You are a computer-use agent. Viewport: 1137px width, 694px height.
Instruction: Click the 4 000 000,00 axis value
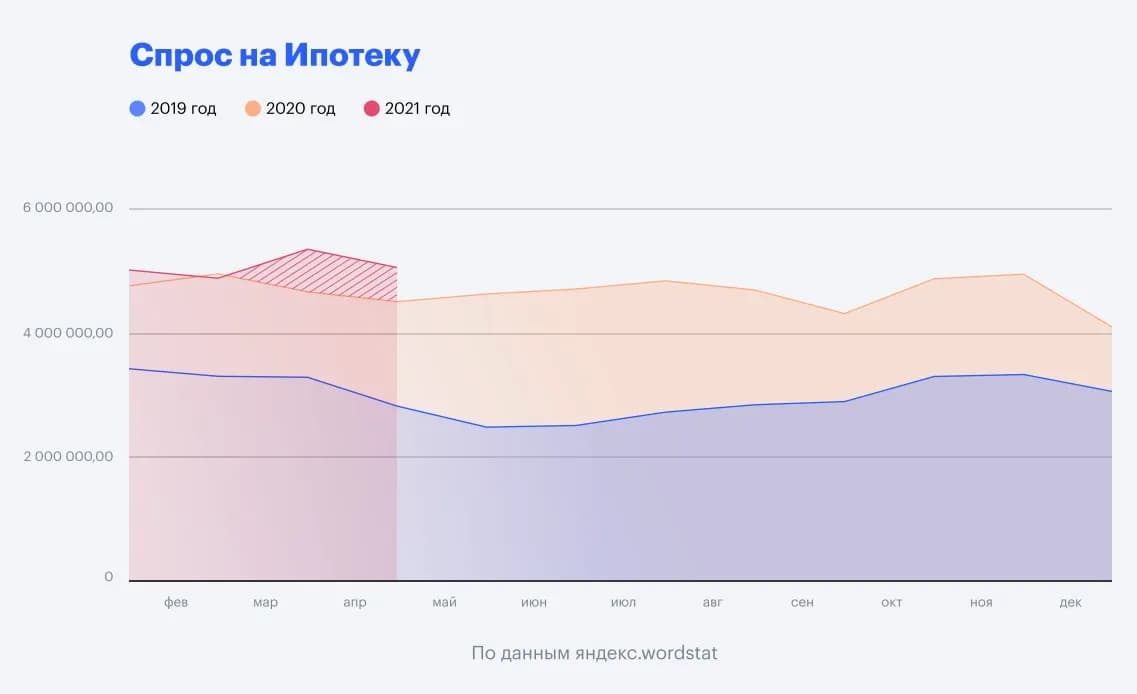(x=68, y=333)
